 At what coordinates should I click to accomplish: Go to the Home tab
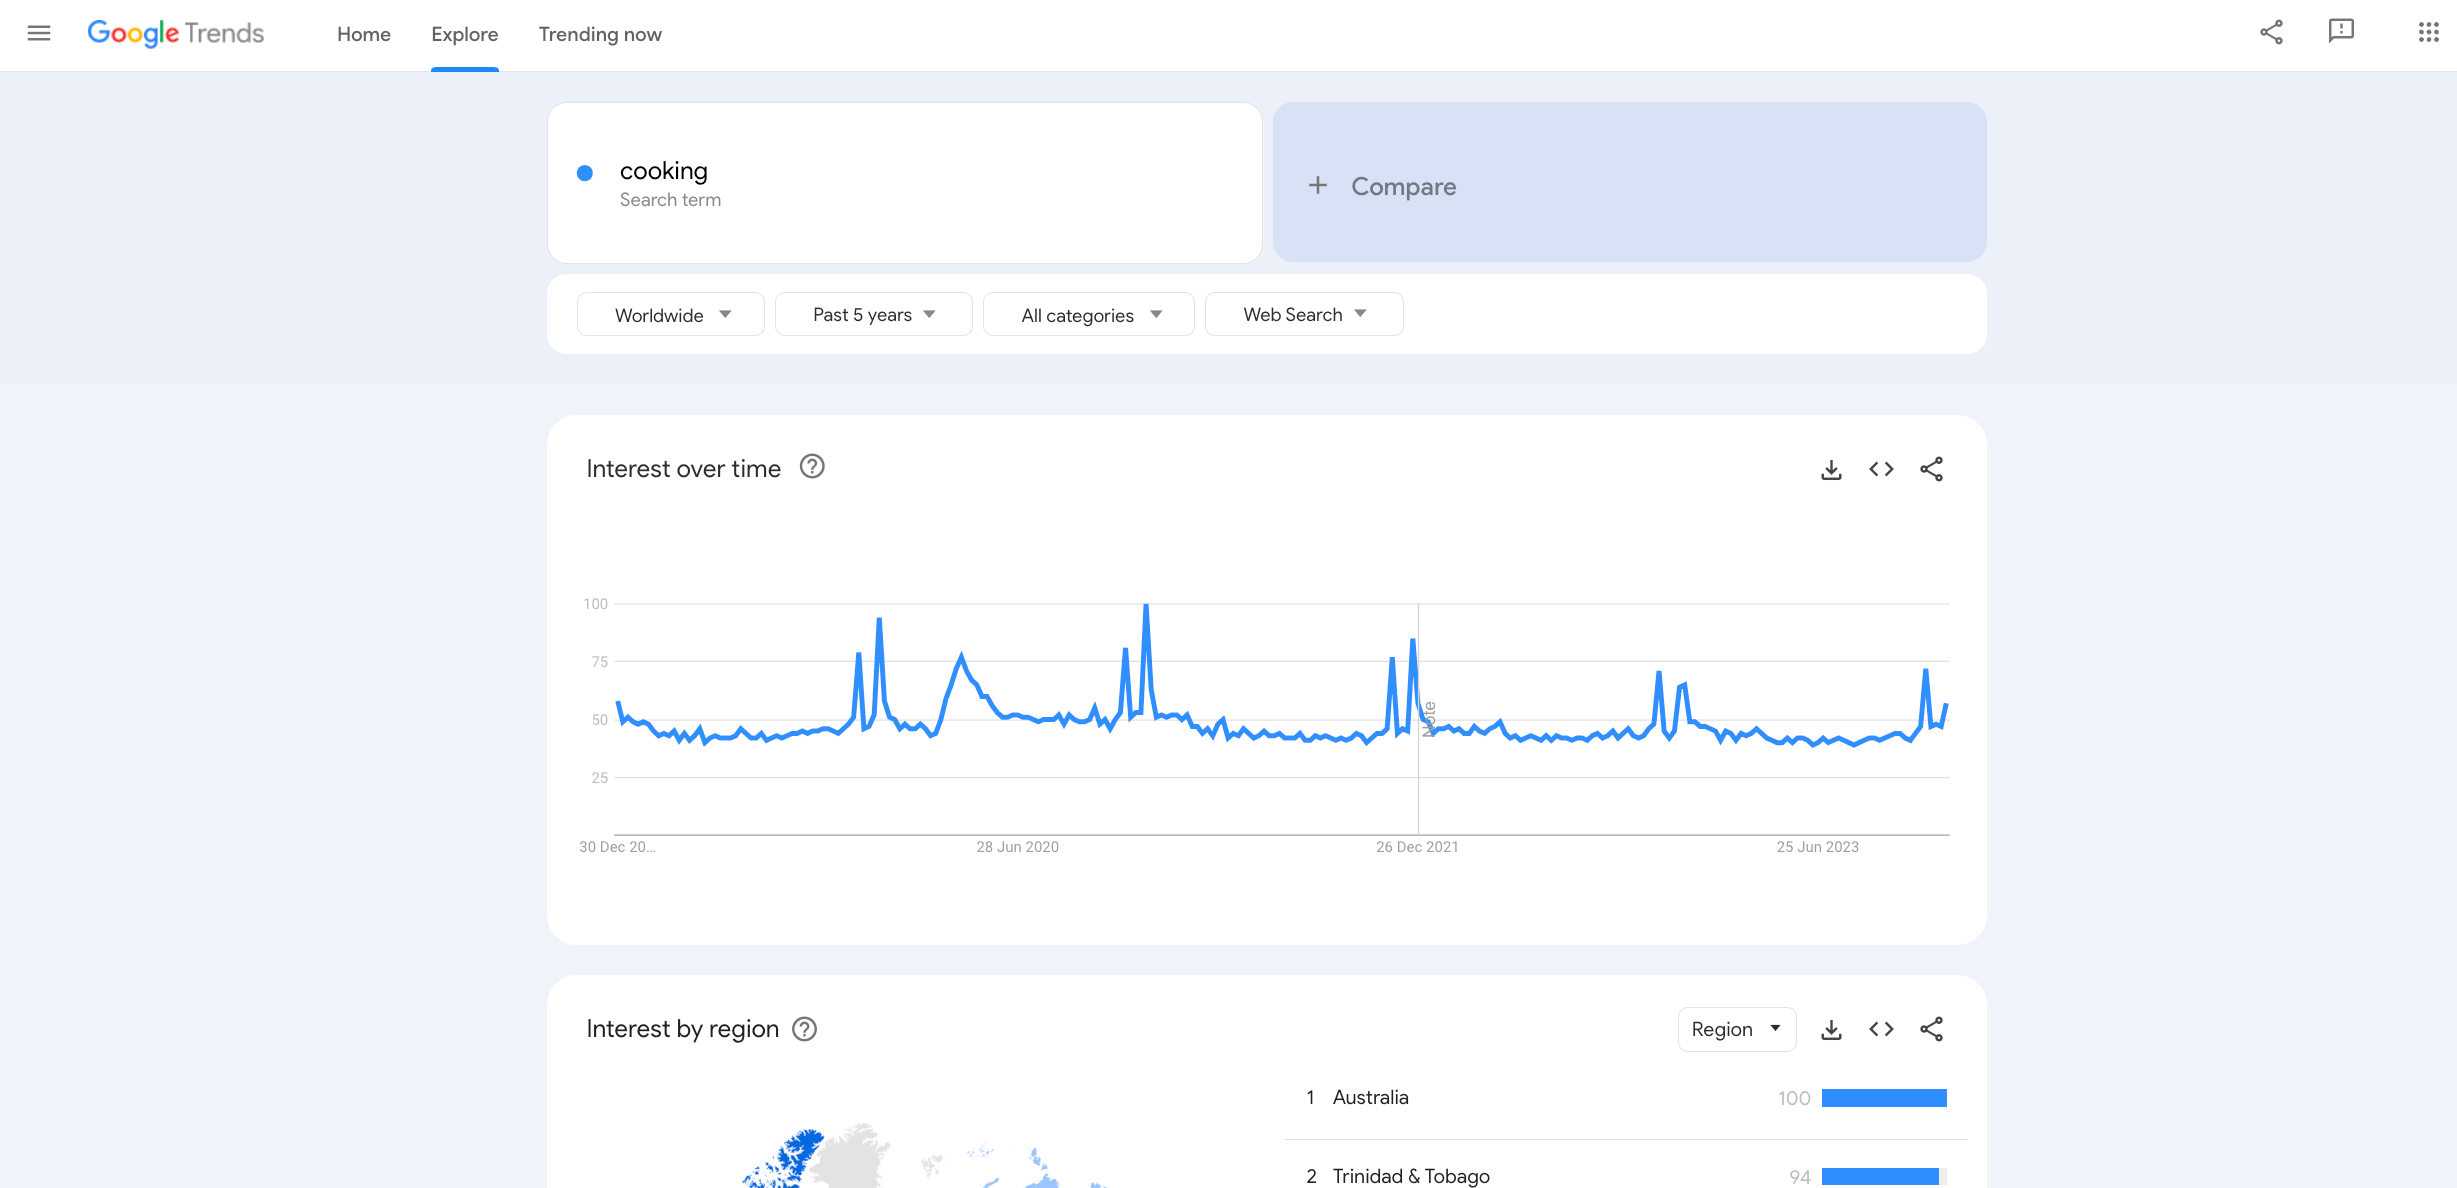point(363,34)
